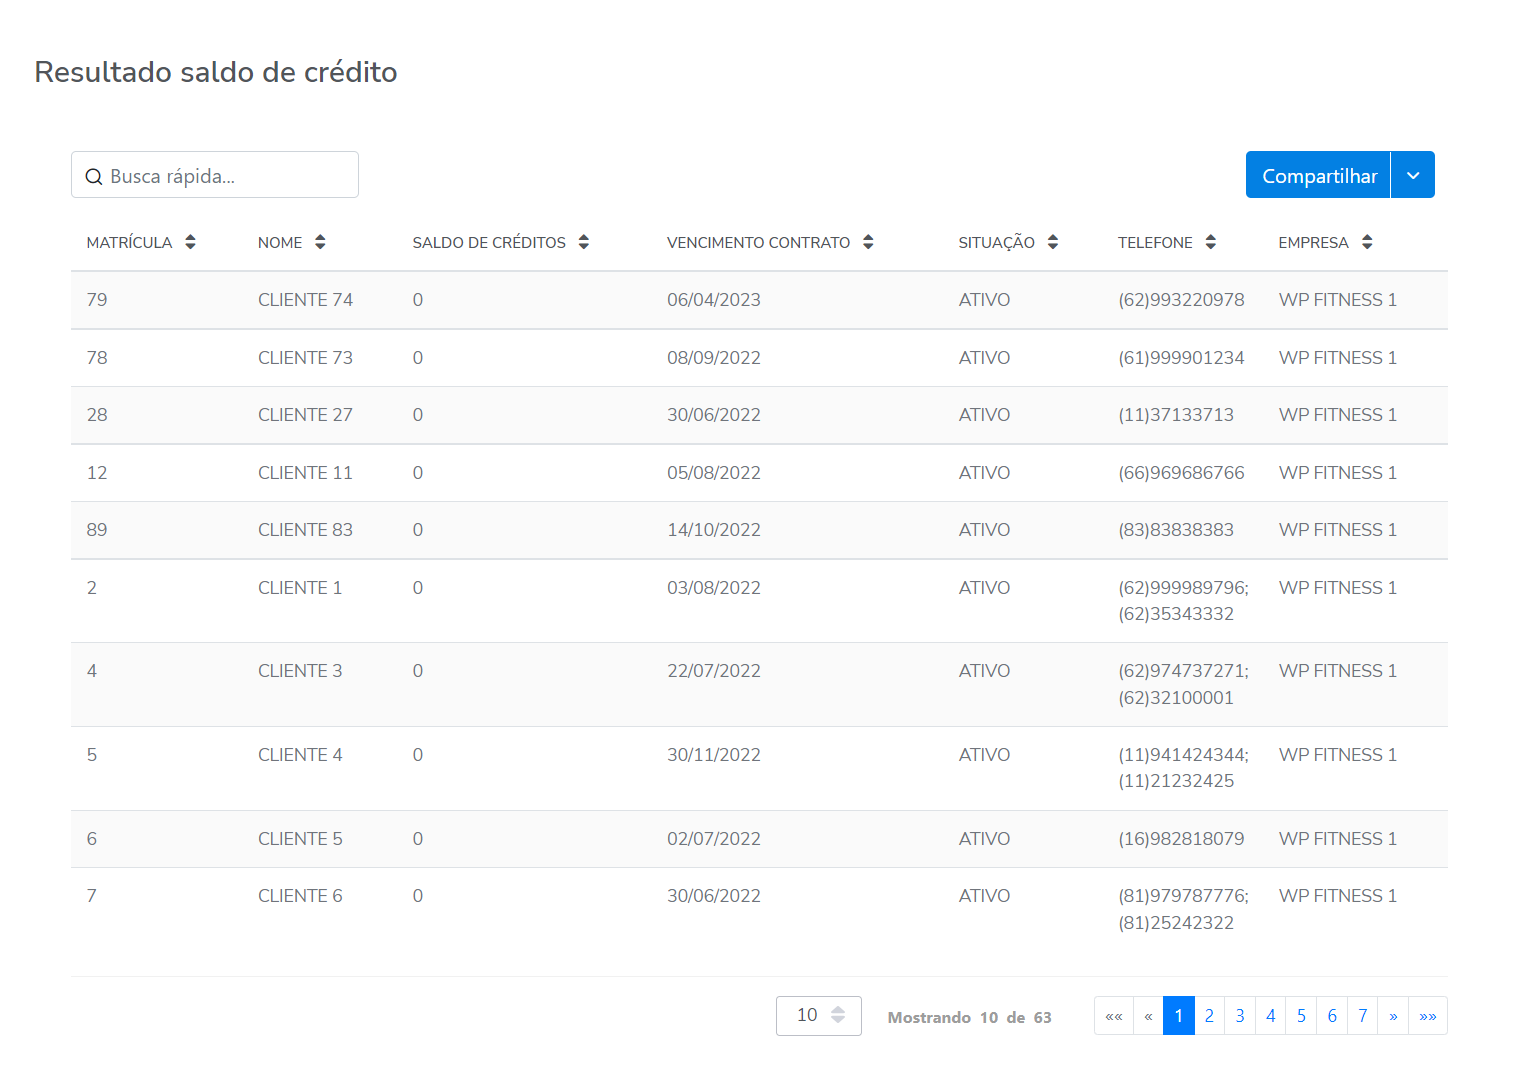This screenshot has width=1516, height=1071.
Task: Sort table by Matrícula column arrows
Action: pos(190,242)
